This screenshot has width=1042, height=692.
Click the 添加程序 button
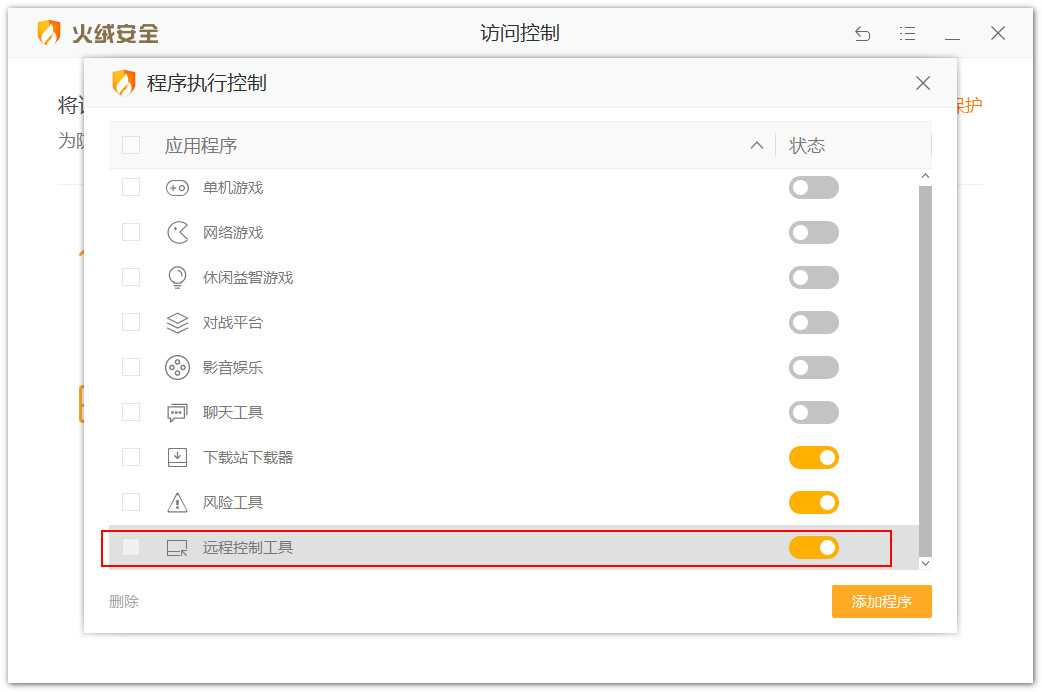click(x=881, y=602)
